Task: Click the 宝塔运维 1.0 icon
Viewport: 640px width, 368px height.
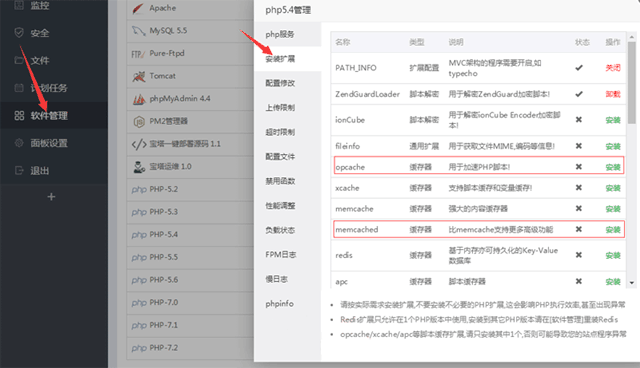Action: click(139, 166)
